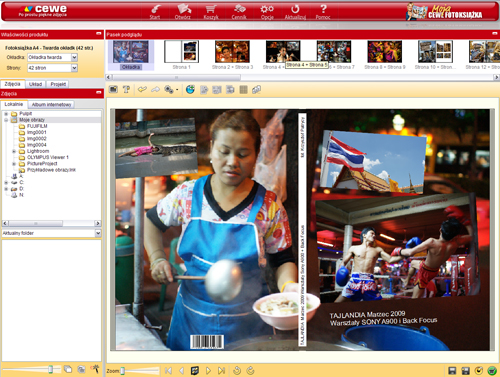Rotate clockwise icon in bottom bar
The height and width of the screenshot is (377, 500).
coord(250,370)
